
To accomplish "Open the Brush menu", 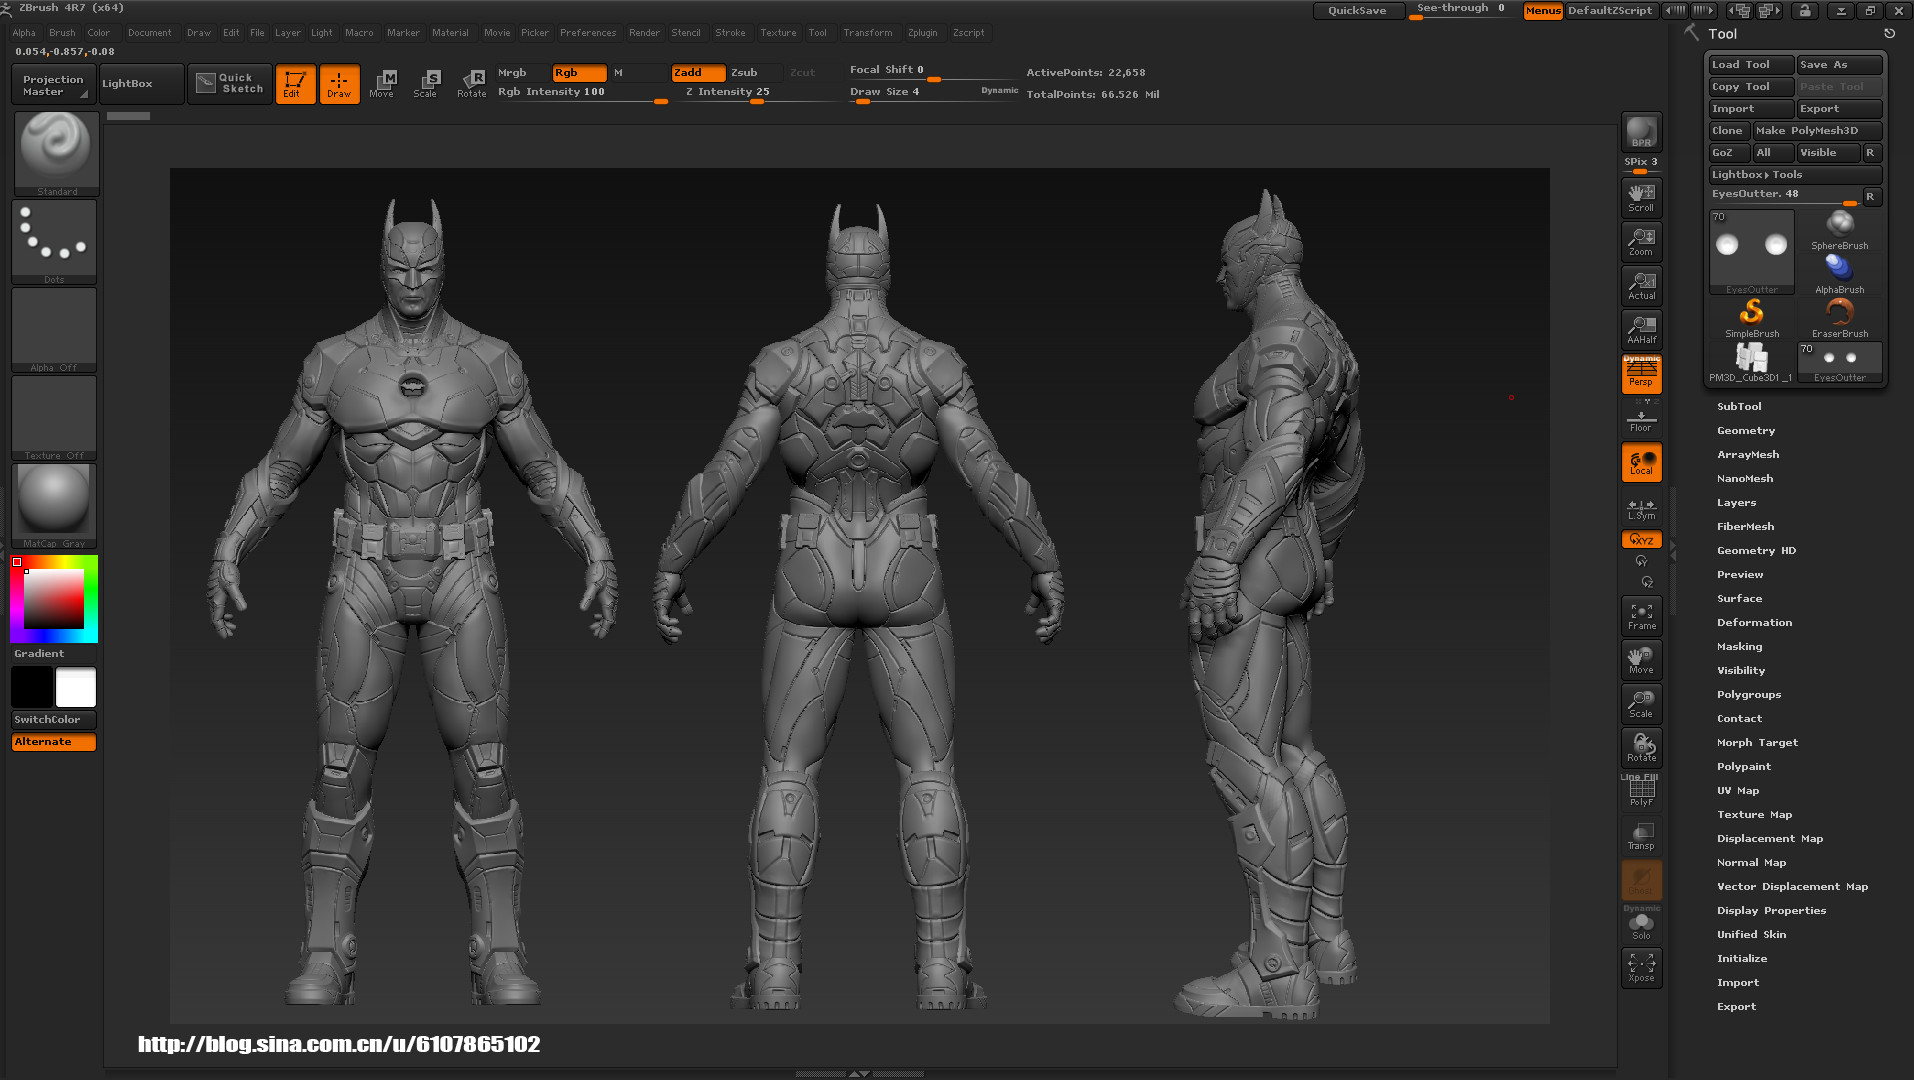I will click(x=62, y=33).
